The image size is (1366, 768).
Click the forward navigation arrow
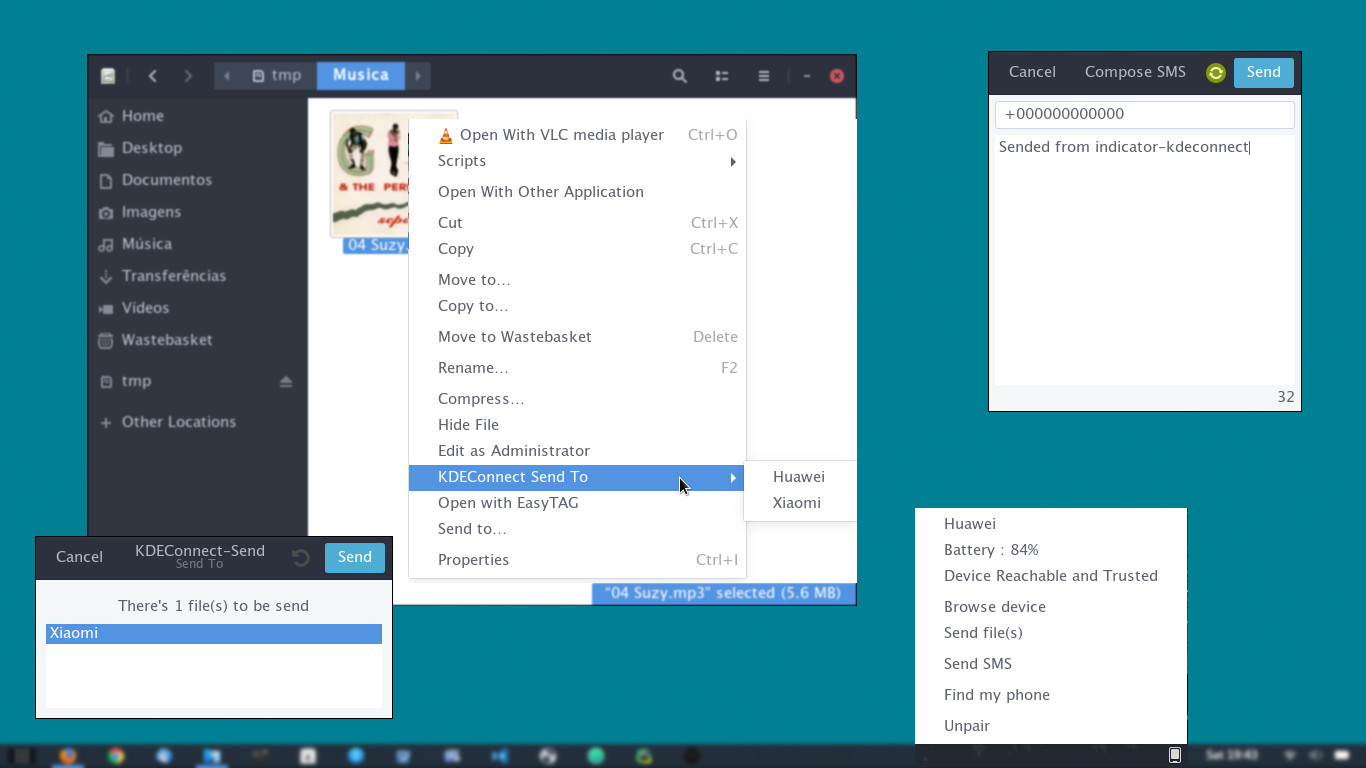(188, 75)
